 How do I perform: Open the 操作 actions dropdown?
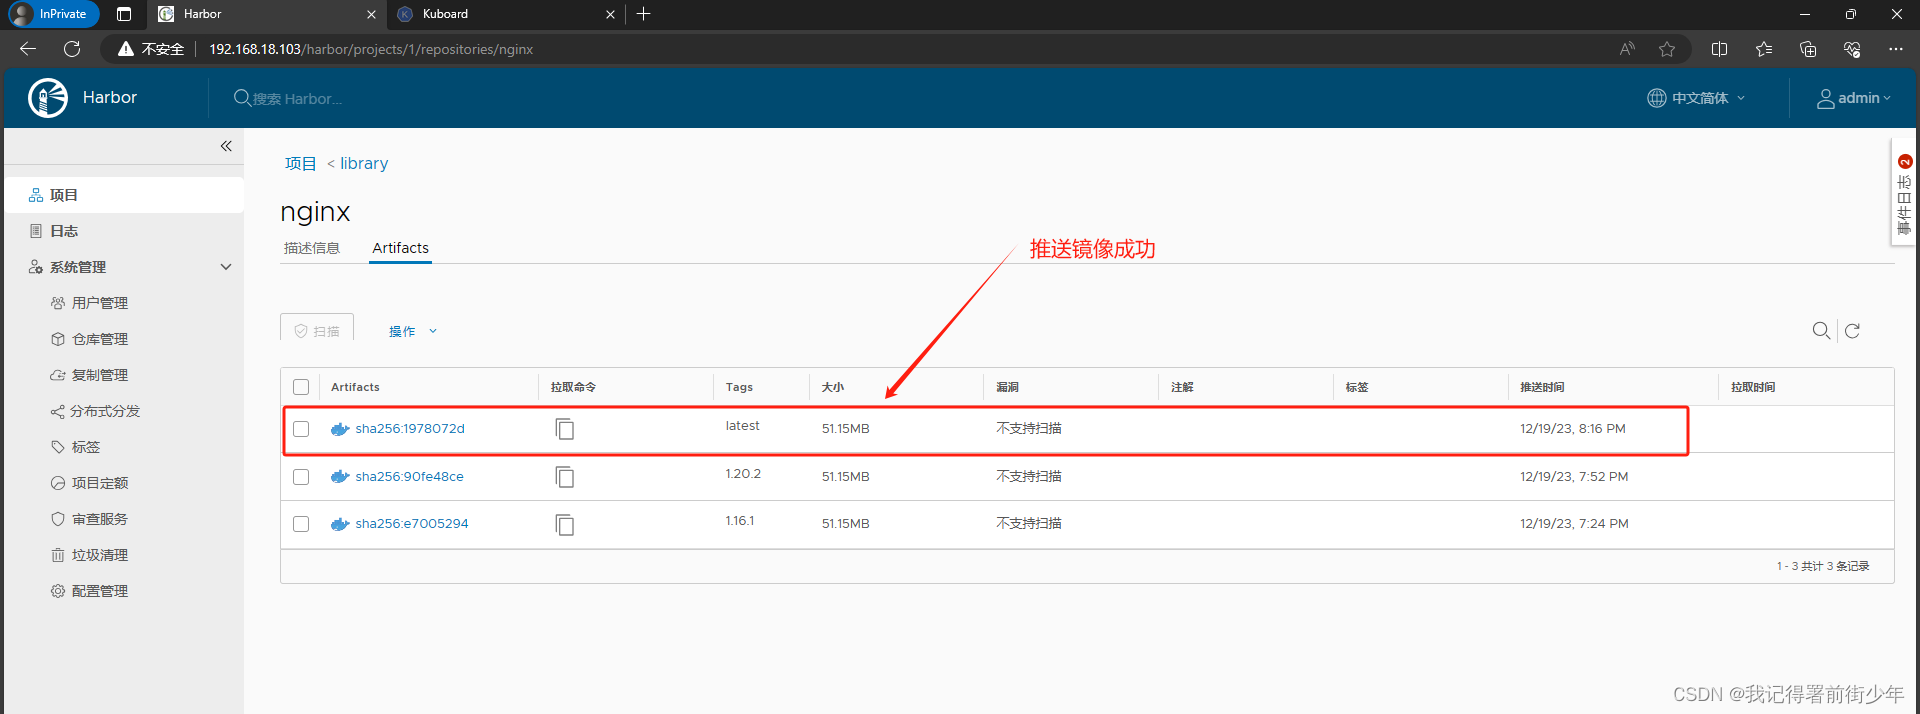tap(412, 331)
